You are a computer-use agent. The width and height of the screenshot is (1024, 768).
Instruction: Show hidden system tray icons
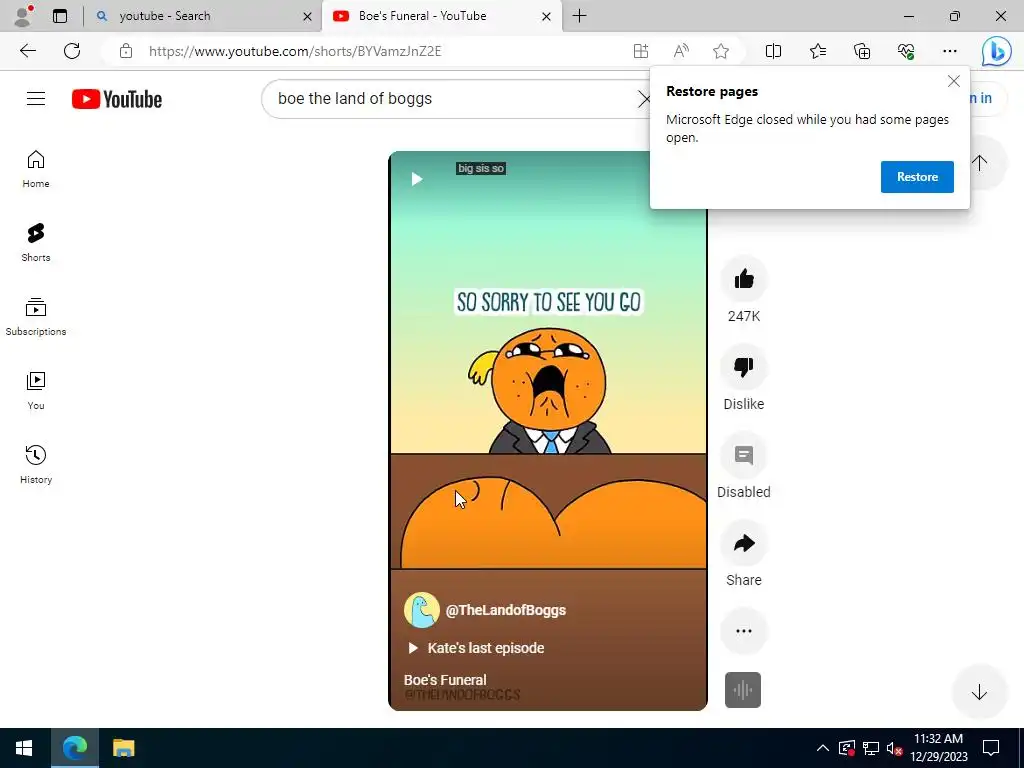[823, 748]
